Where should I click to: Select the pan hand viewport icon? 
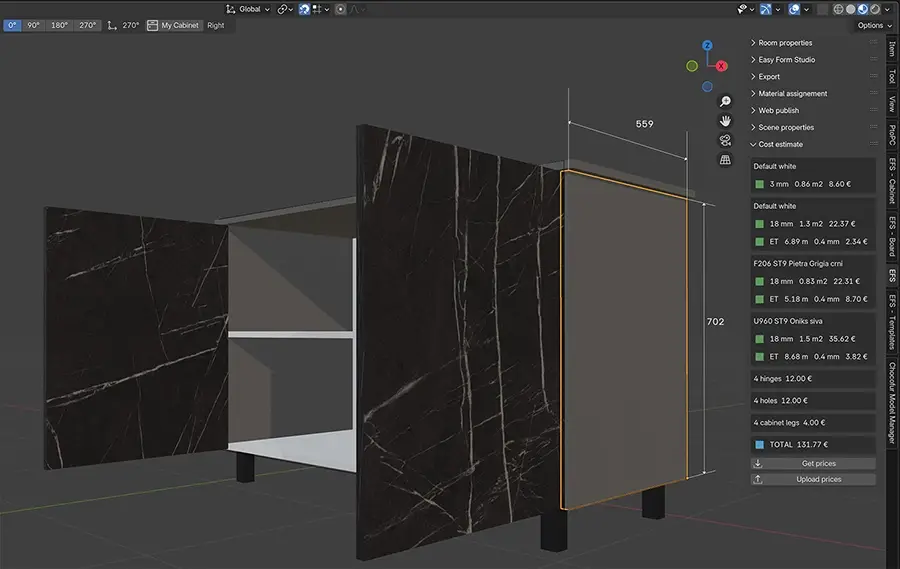tap(726, 120)
